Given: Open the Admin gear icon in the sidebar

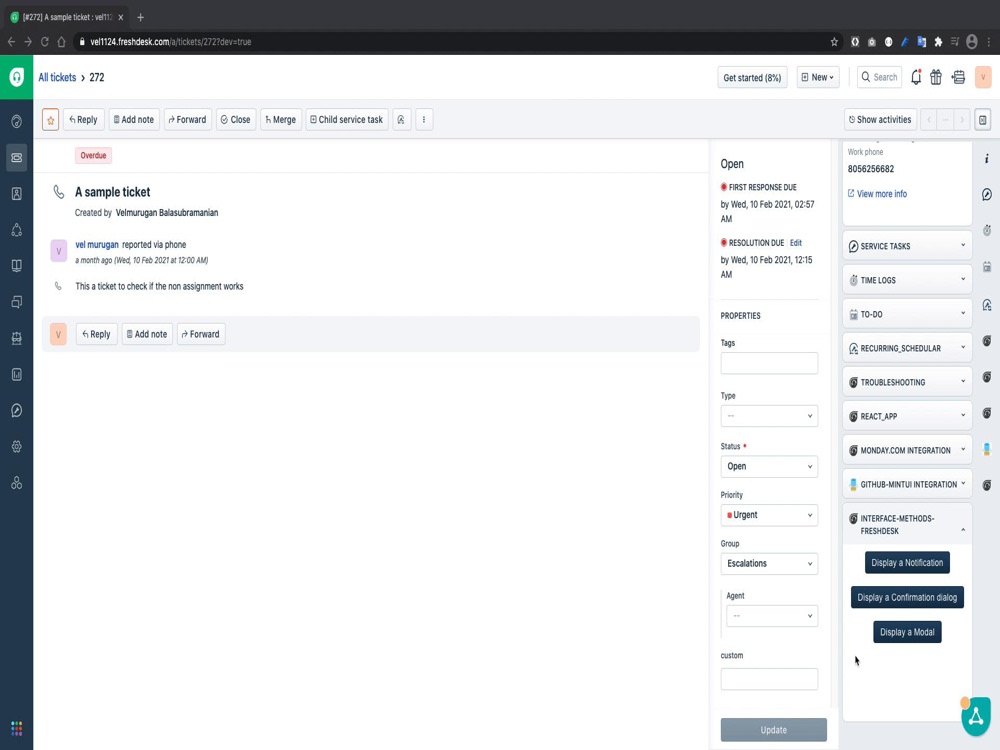Looking at the screenshot, I should click(17, 447).
